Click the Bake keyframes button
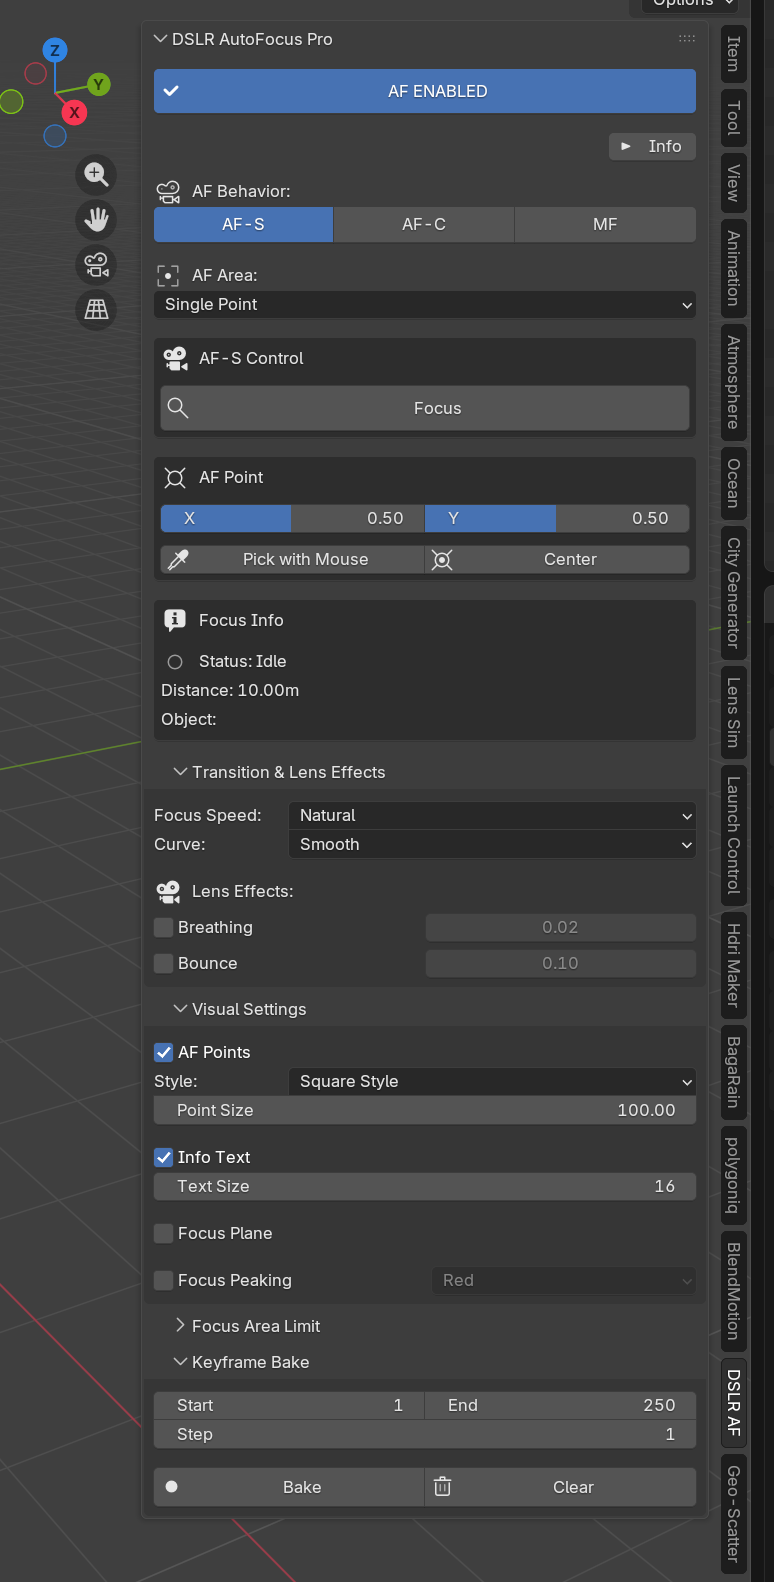This screenshot has height=1582, width=774. pyautogui.click(x=289, y=1487)
